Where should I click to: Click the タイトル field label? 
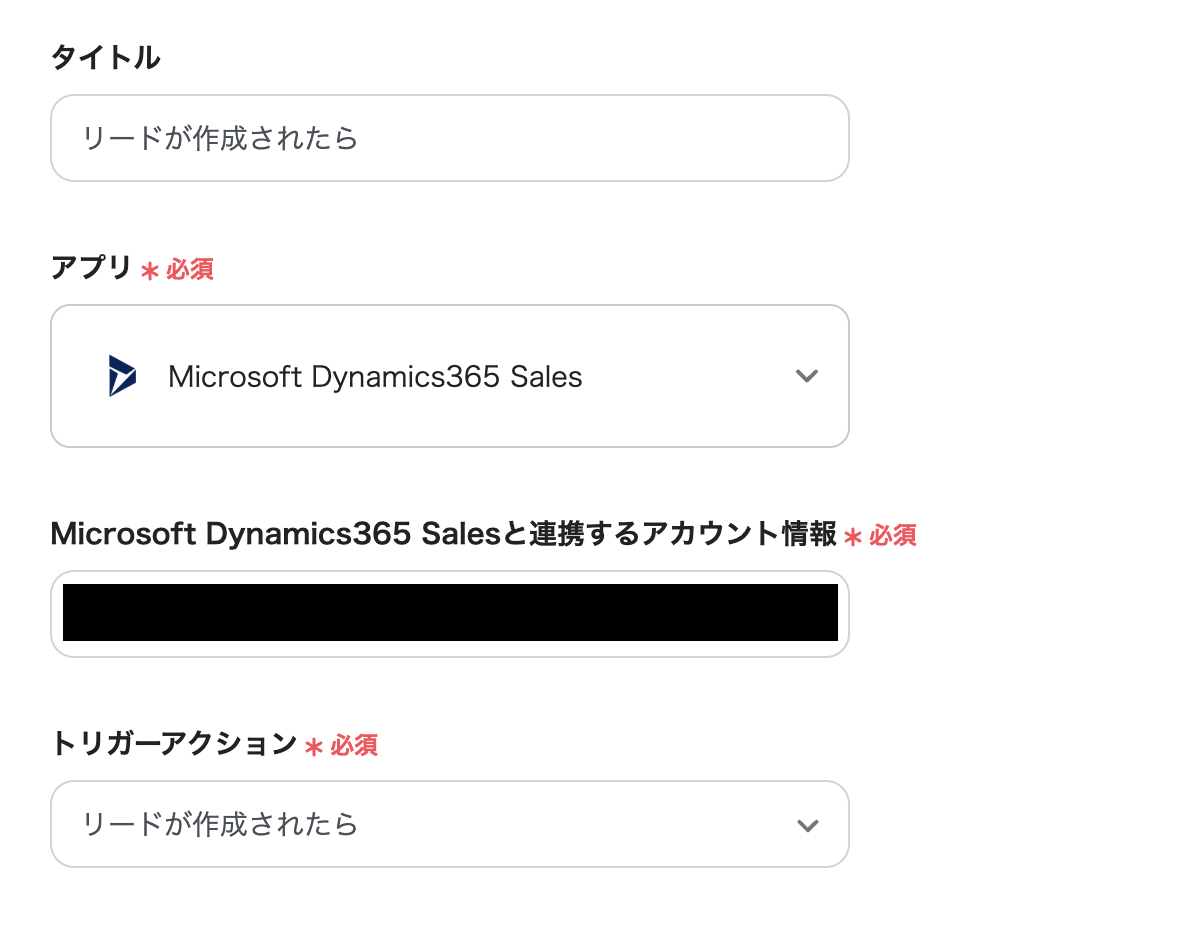(105, 58)
